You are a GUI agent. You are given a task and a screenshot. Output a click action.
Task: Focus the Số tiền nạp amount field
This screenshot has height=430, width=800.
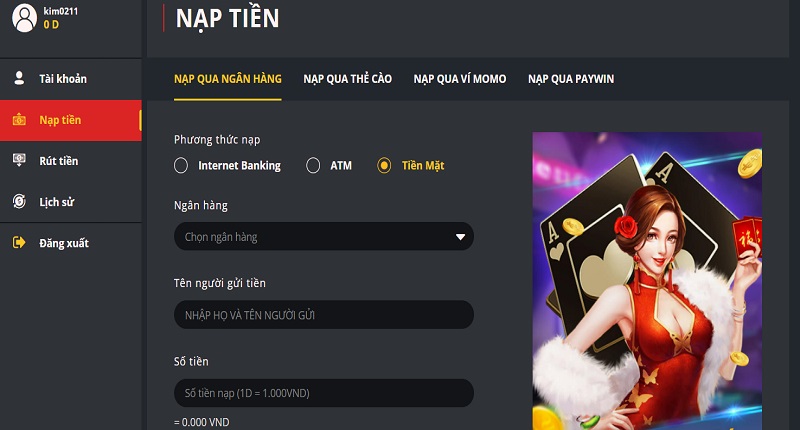pyautogui.click(x=323, y=393)
